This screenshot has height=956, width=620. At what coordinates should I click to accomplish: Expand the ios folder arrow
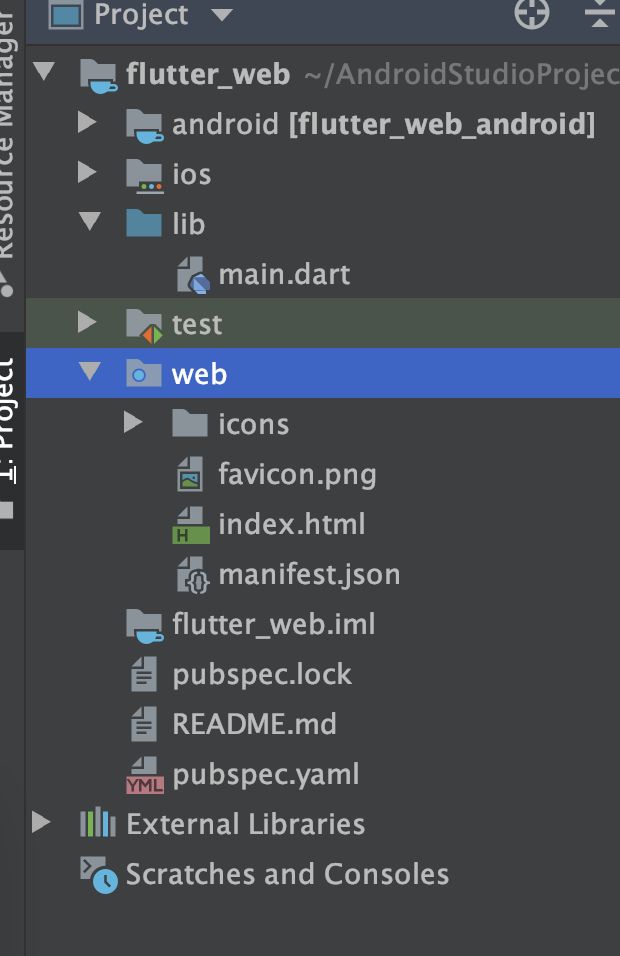point(88,173)
